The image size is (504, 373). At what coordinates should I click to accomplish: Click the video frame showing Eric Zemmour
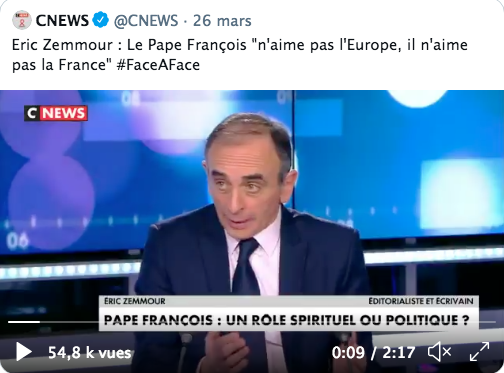252,231
